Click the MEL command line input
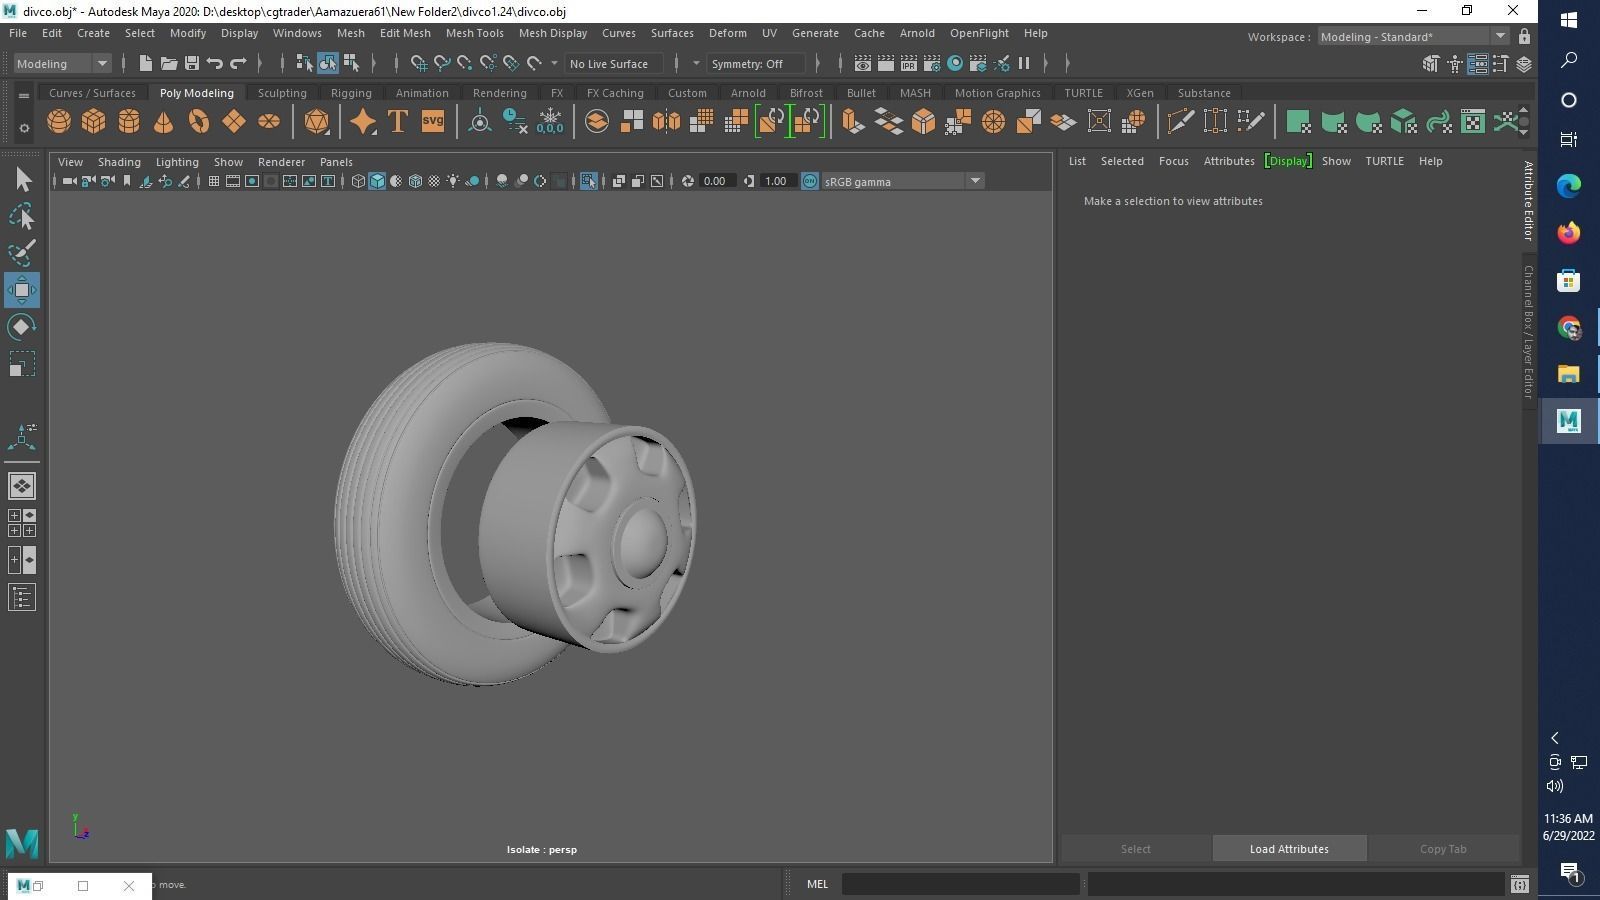 (961, 884)
